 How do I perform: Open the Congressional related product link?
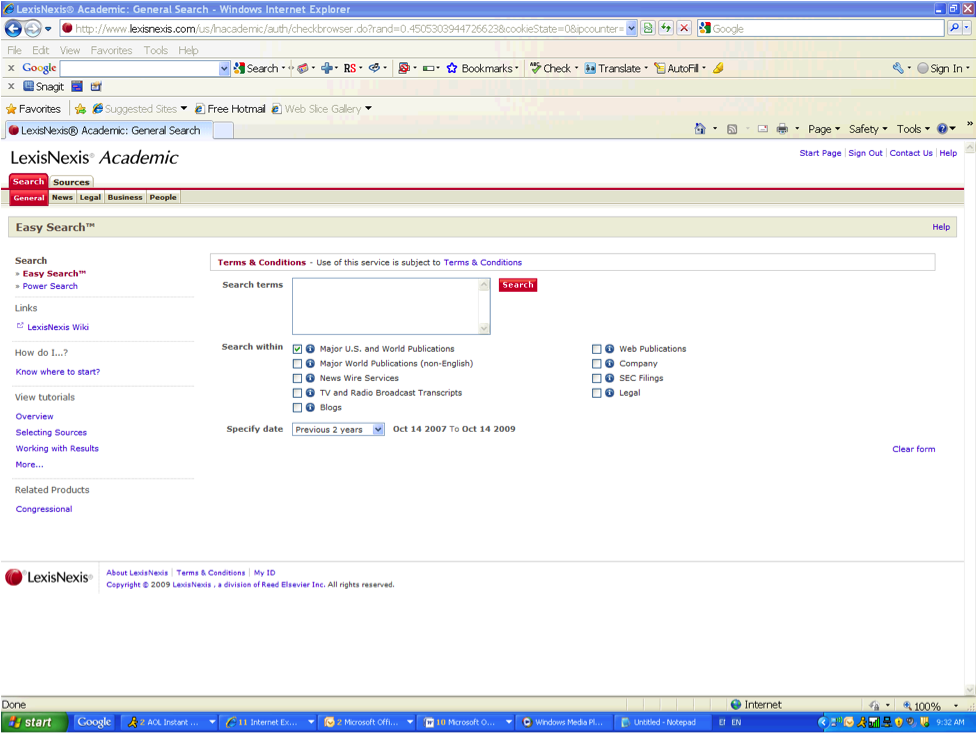pyautogui.click(x=44, y=509)
